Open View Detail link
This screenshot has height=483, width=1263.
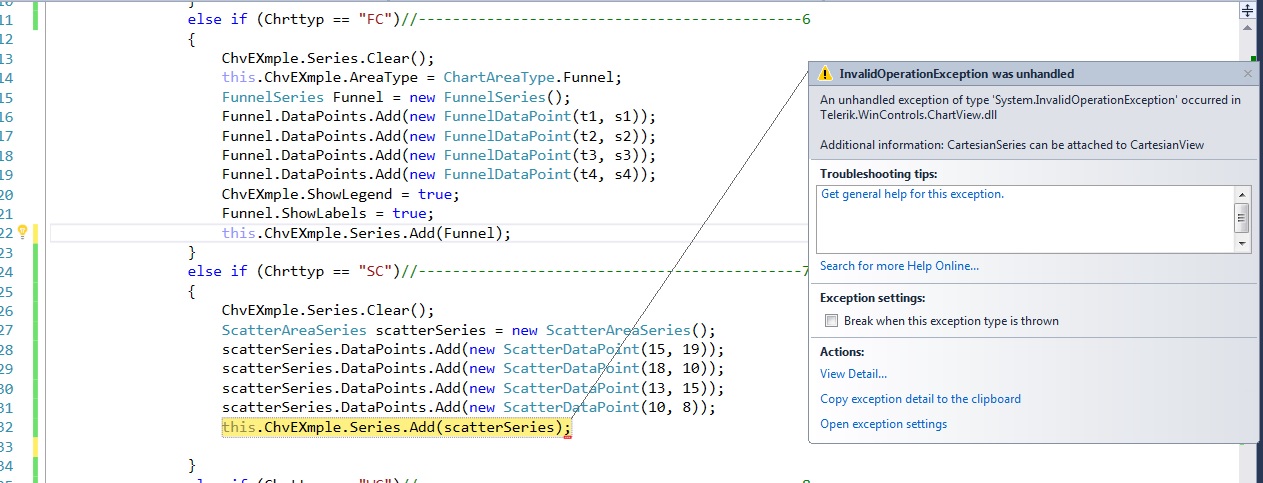click(853, 374)
